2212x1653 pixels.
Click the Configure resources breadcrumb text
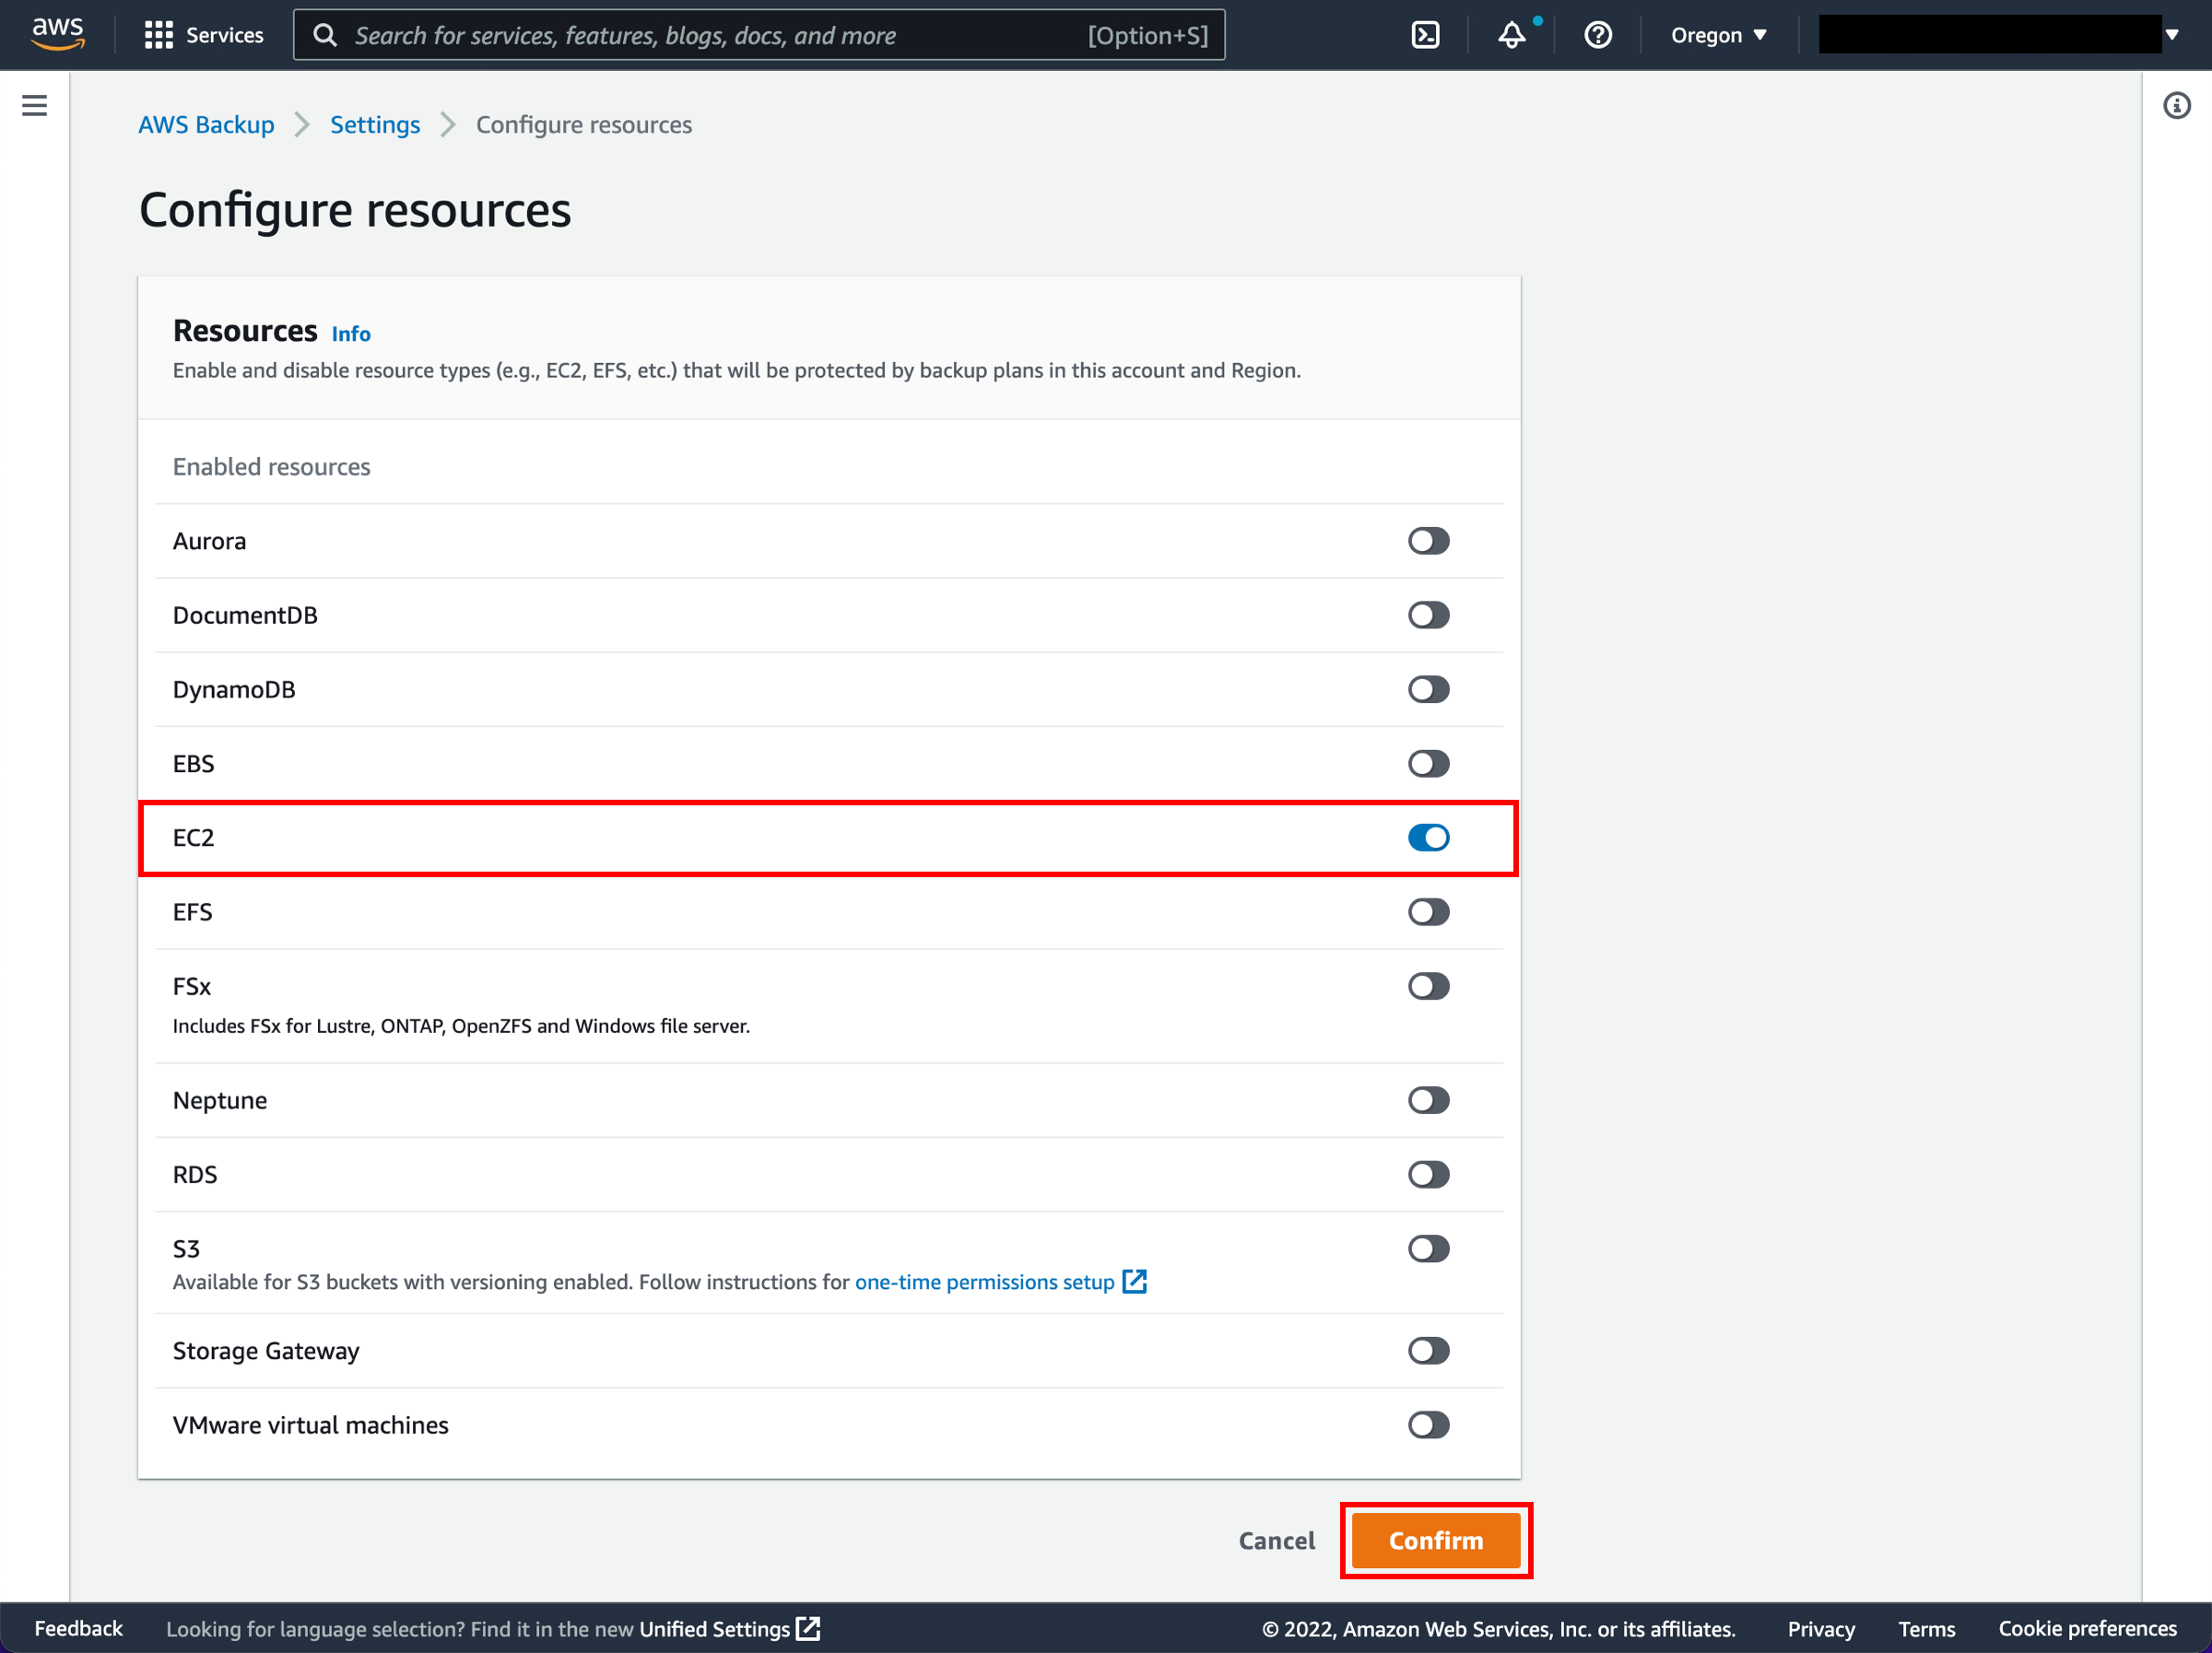tap(583, 124)
